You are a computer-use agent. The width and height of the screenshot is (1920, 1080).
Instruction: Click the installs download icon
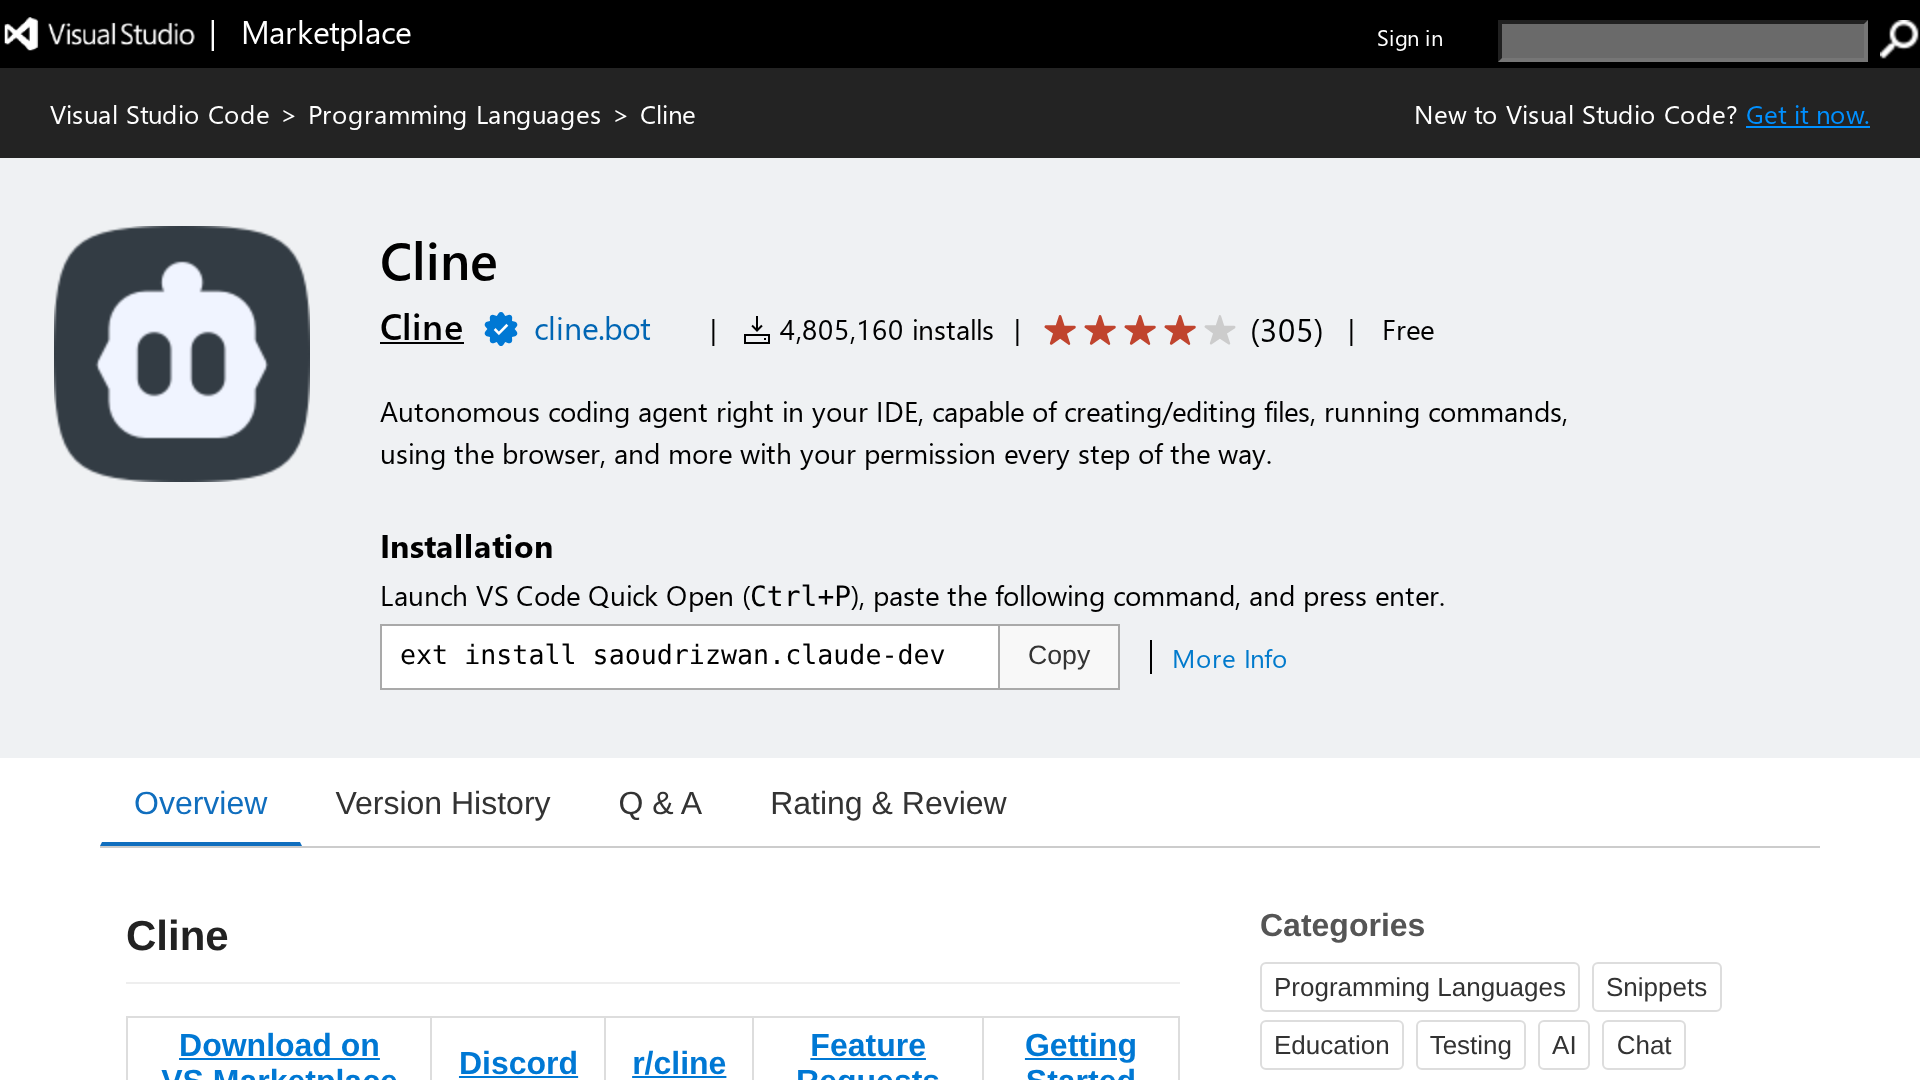tap(757, 330)
